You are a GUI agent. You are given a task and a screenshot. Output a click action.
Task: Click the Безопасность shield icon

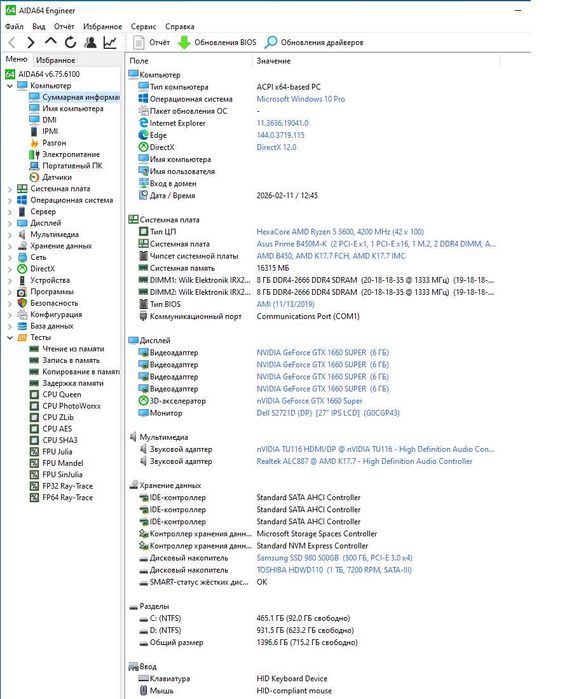click(22, 303)
